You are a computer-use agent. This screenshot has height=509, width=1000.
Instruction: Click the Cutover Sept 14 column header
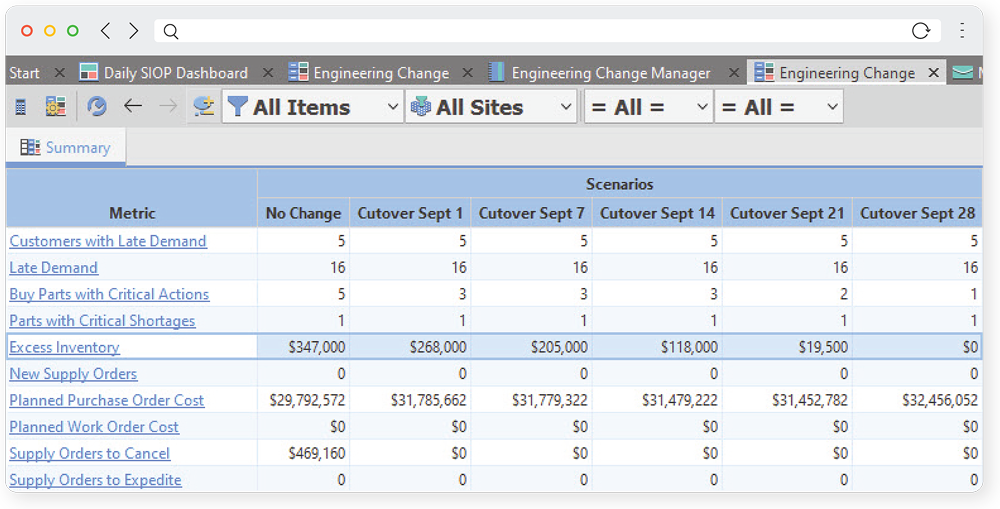[657, 213]
